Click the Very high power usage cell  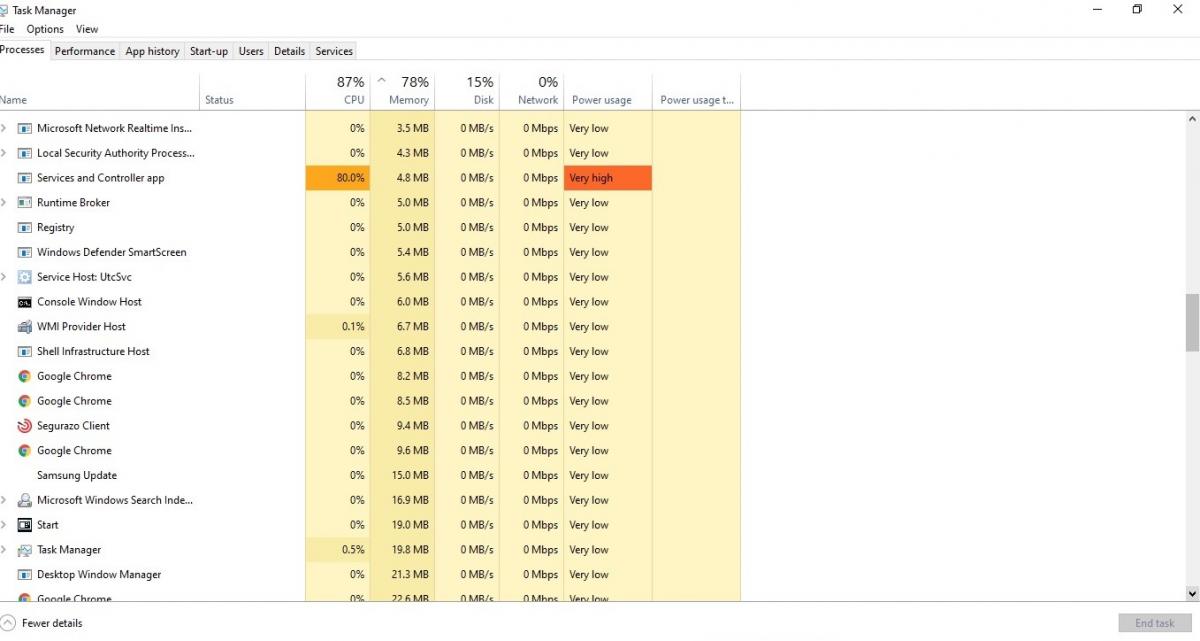[608, 178]
